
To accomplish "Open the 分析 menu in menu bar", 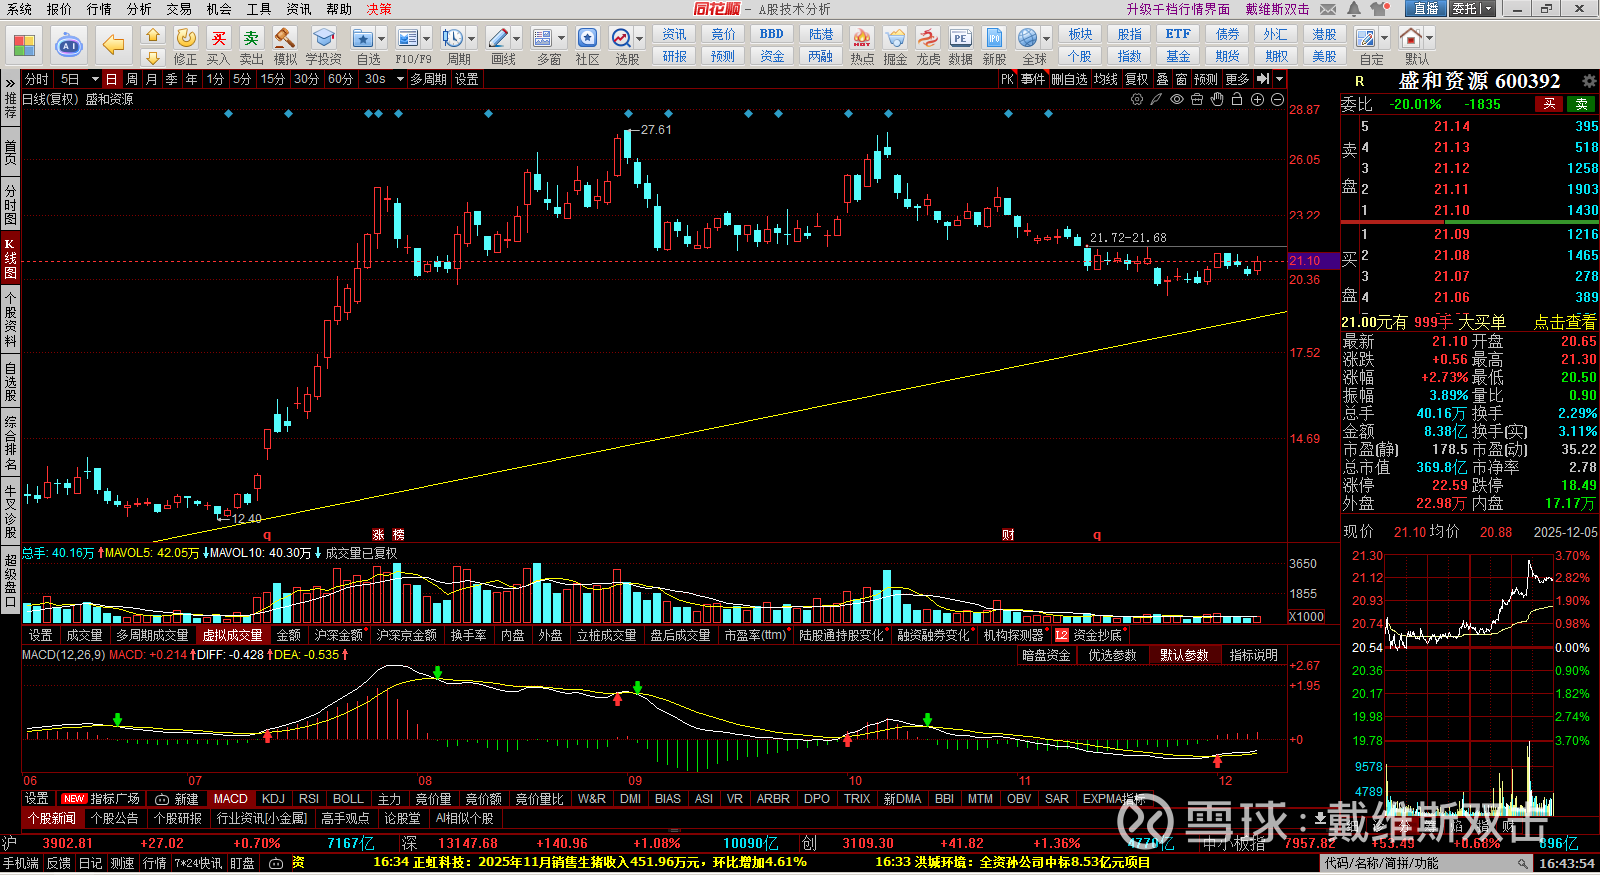I will tap(139, 9).
